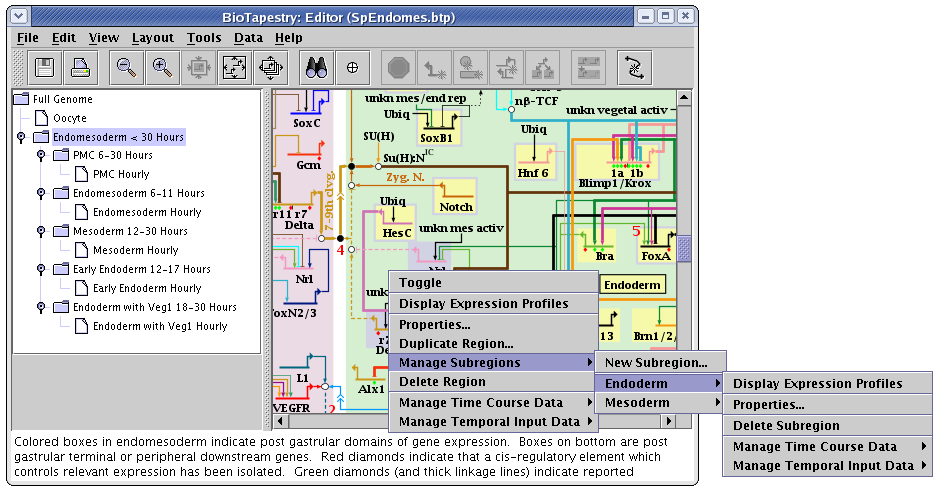Image resolution: width=944 pixels, height=496 pixels.
Task: Select New Subregion... menu entry
Action: click(x=655, y=363)
